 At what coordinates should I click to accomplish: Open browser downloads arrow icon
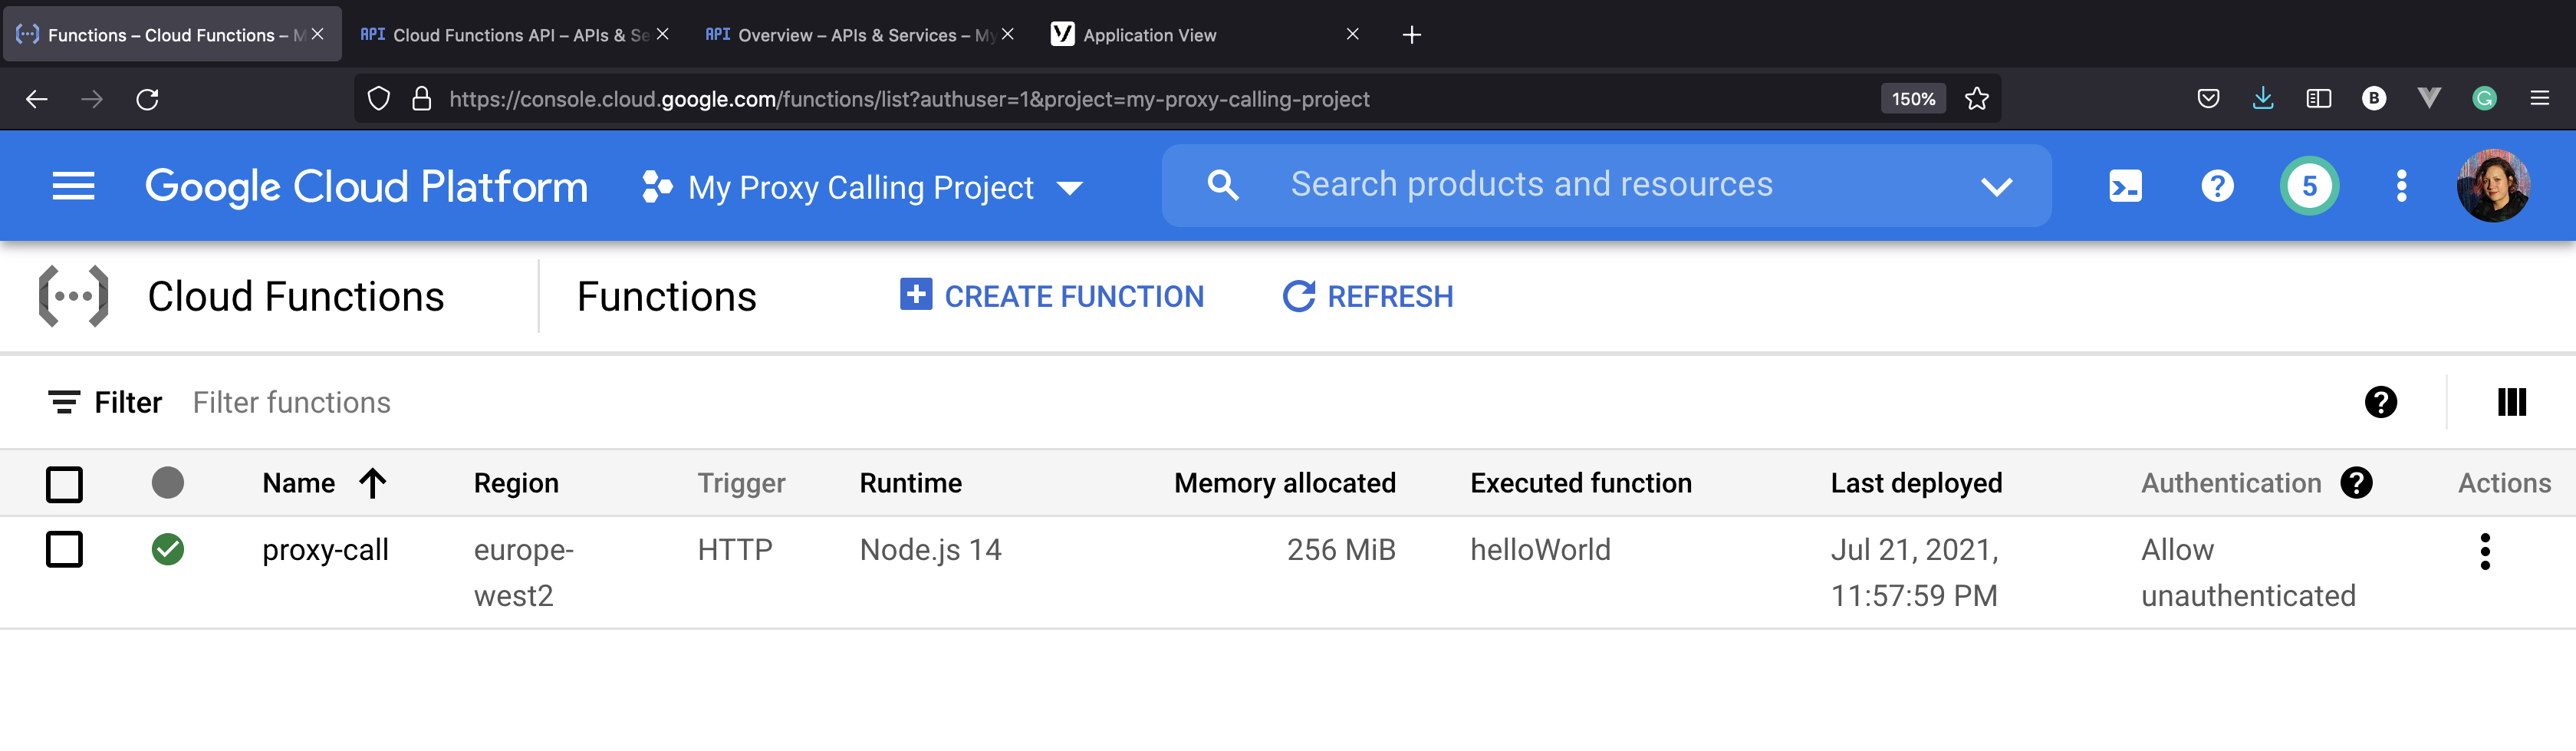2263,98
